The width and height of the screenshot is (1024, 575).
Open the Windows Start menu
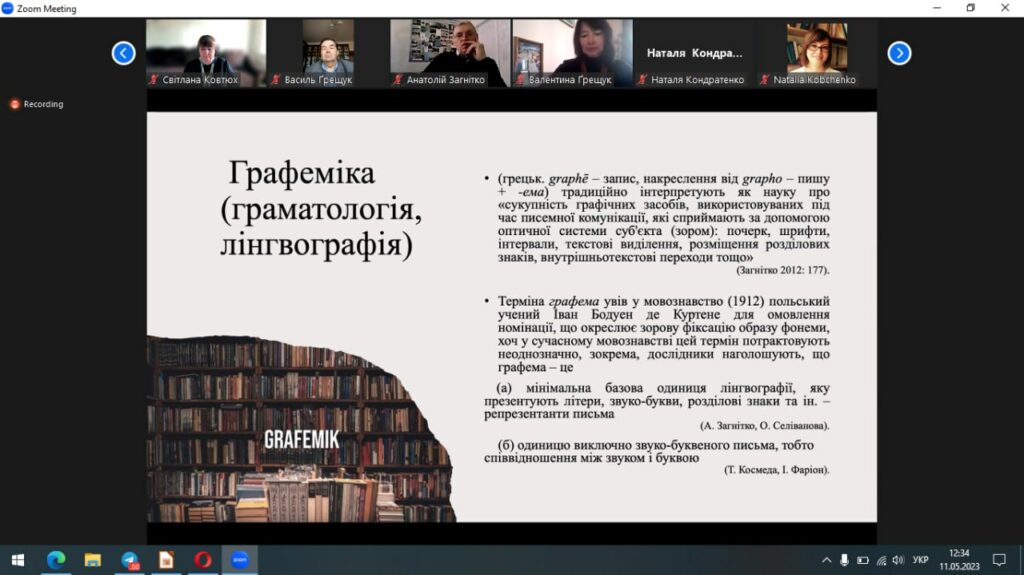coord(18,560)
